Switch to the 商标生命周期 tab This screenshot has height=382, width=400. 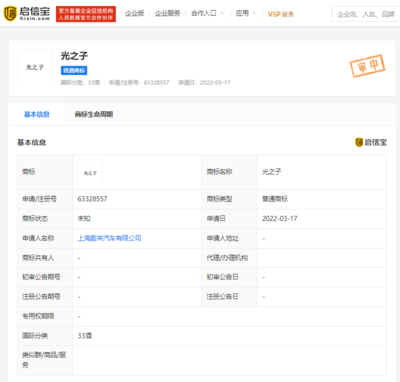[94, 114]
